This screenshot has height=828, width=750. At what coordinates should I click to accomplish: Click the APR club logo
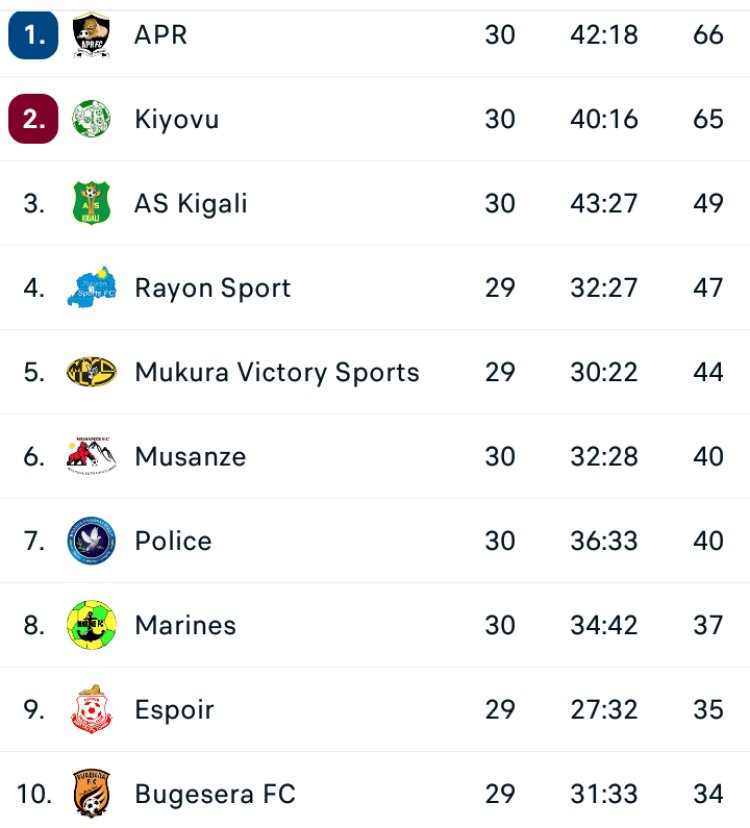tap(92, 35)
